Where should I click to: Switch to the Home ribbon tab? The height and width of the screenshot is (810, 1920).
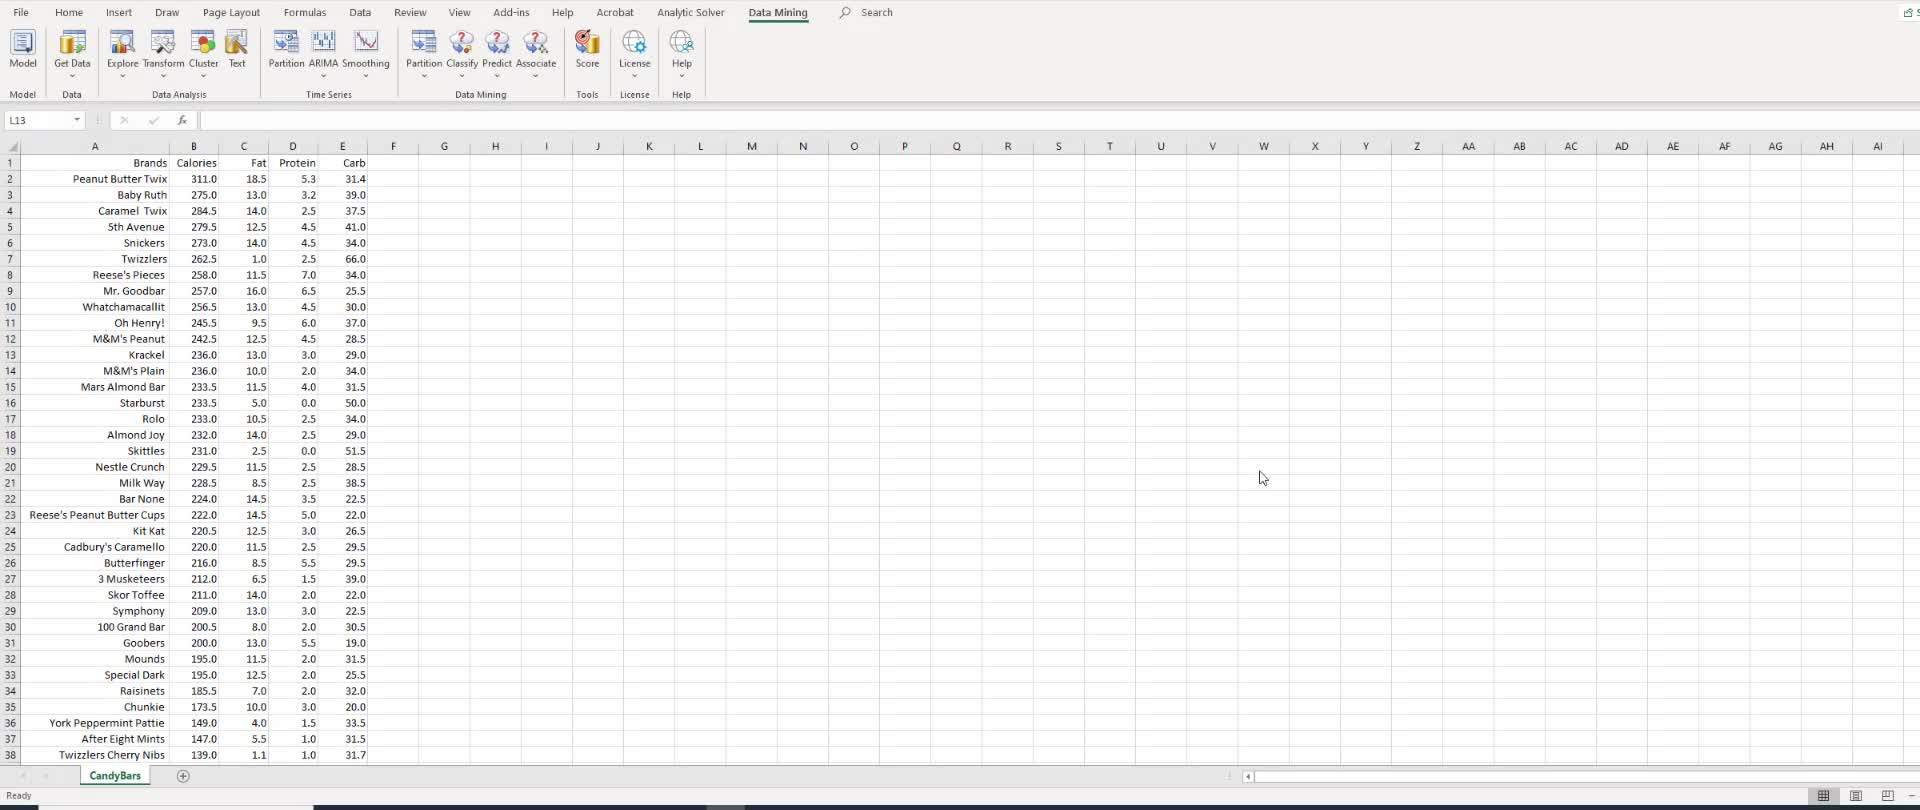tap(69, 13)
